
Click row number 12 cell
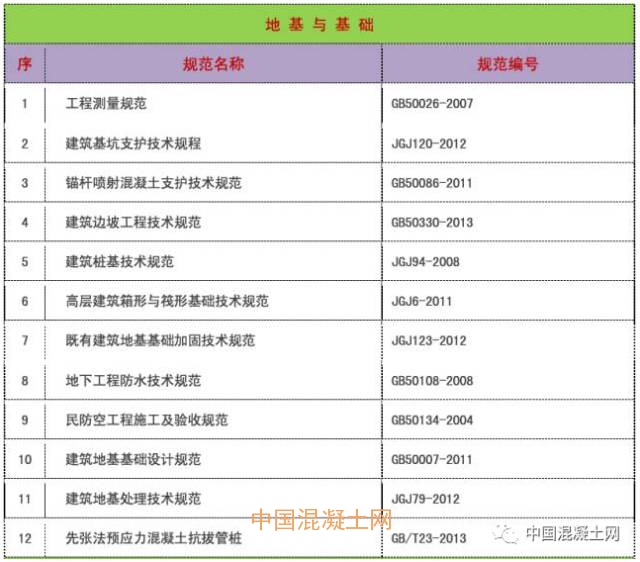pos(25,539)
